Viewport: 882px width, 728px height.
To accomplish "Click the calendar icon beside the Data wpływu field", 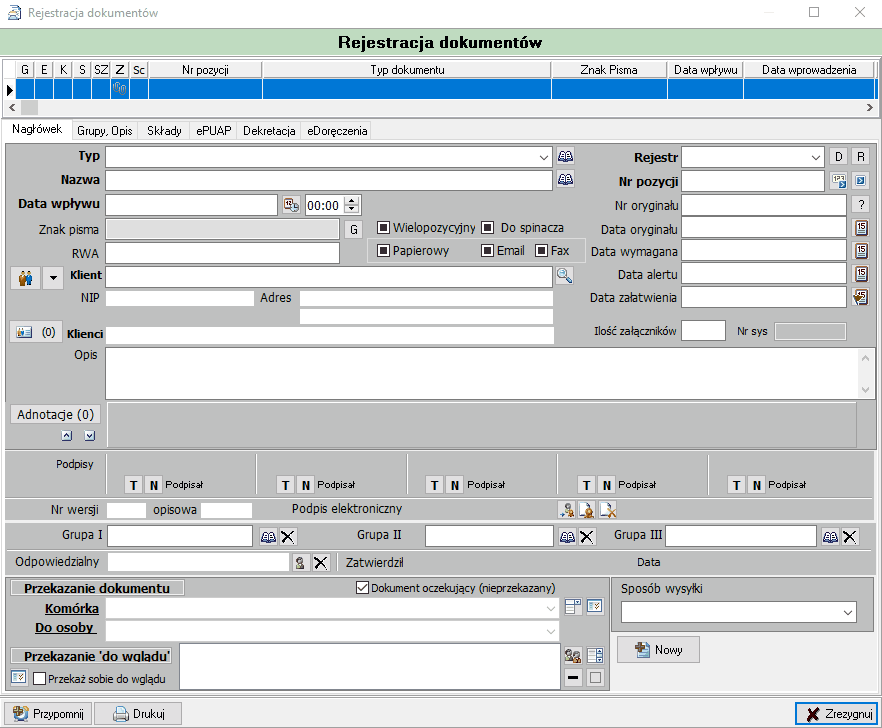I will coord(291,205).
